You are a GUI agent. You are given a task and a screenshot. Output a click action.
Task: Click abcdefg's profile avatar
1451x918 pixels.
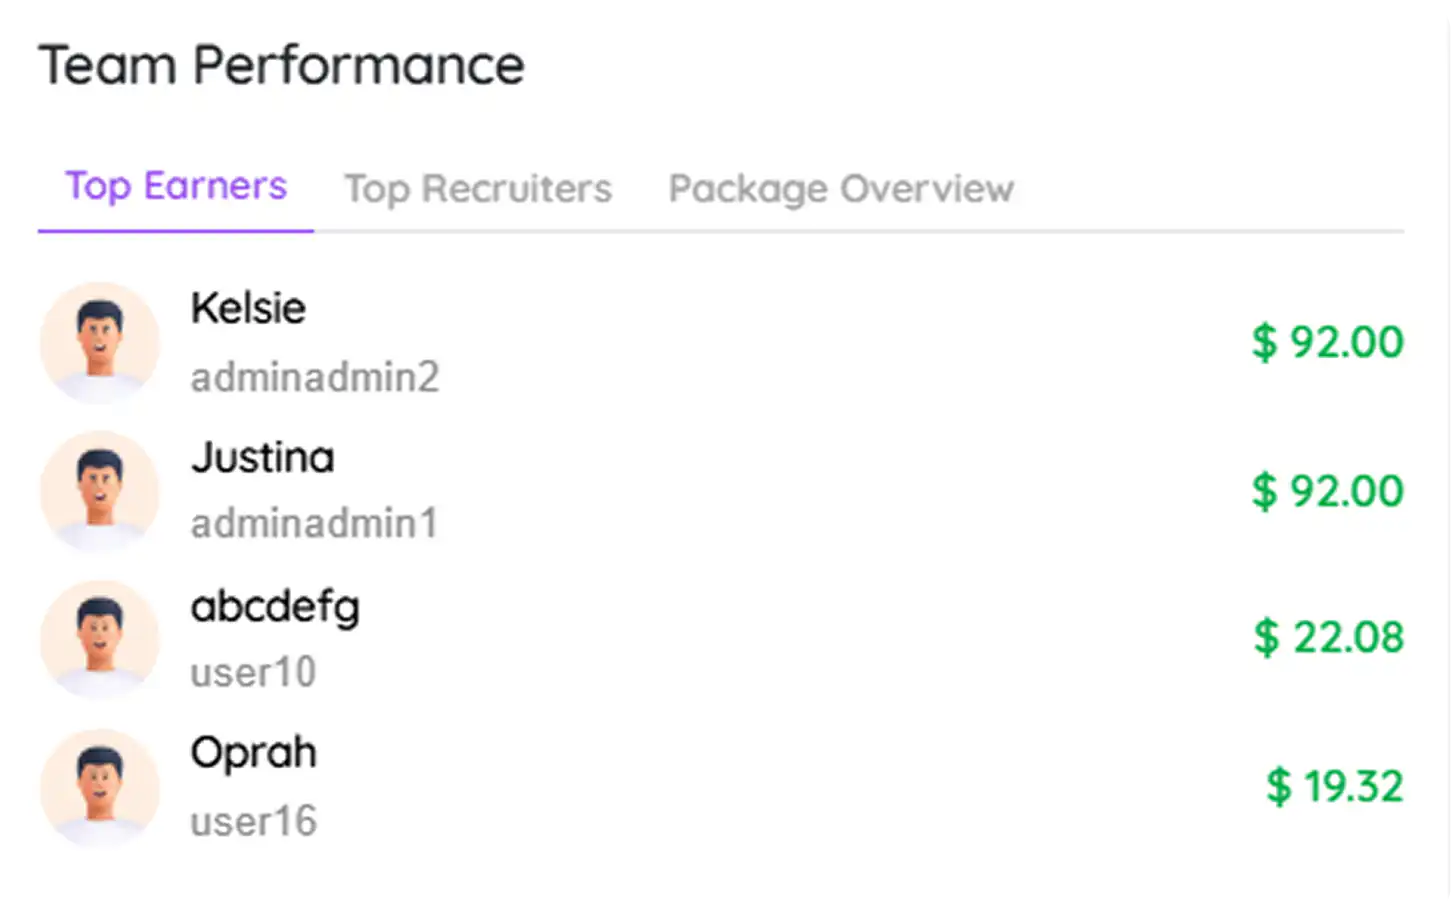[99, 639]
